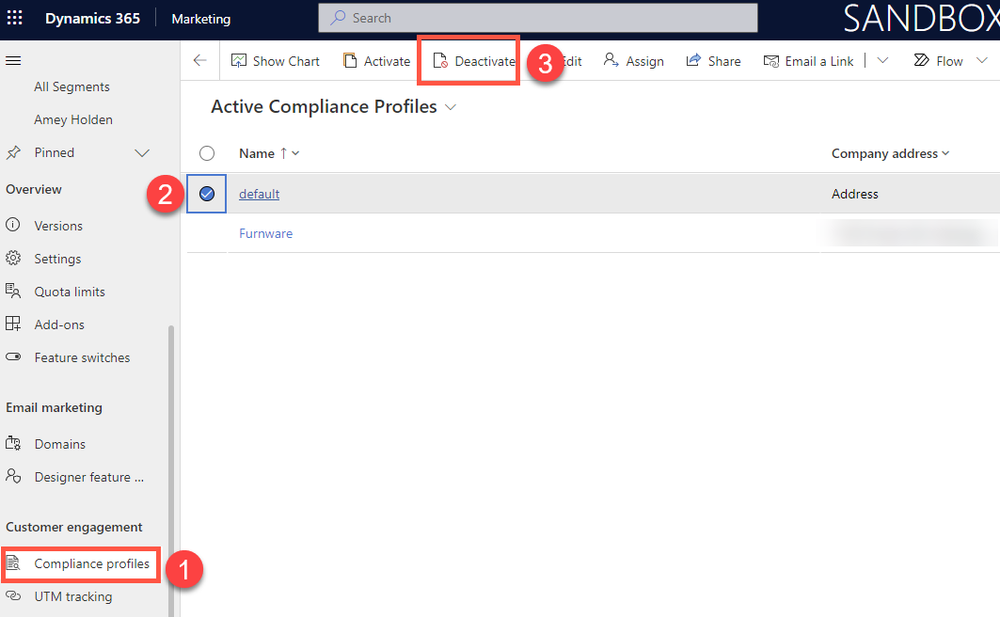Select the Email a Link command

[x=808, y=61]
